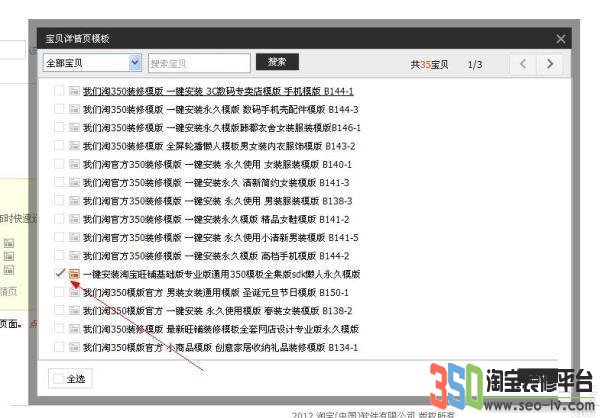This screenshot has height=418, width=600.
Task: Click the template icon beside the B138-3 item
Action: tap(74, 201)
